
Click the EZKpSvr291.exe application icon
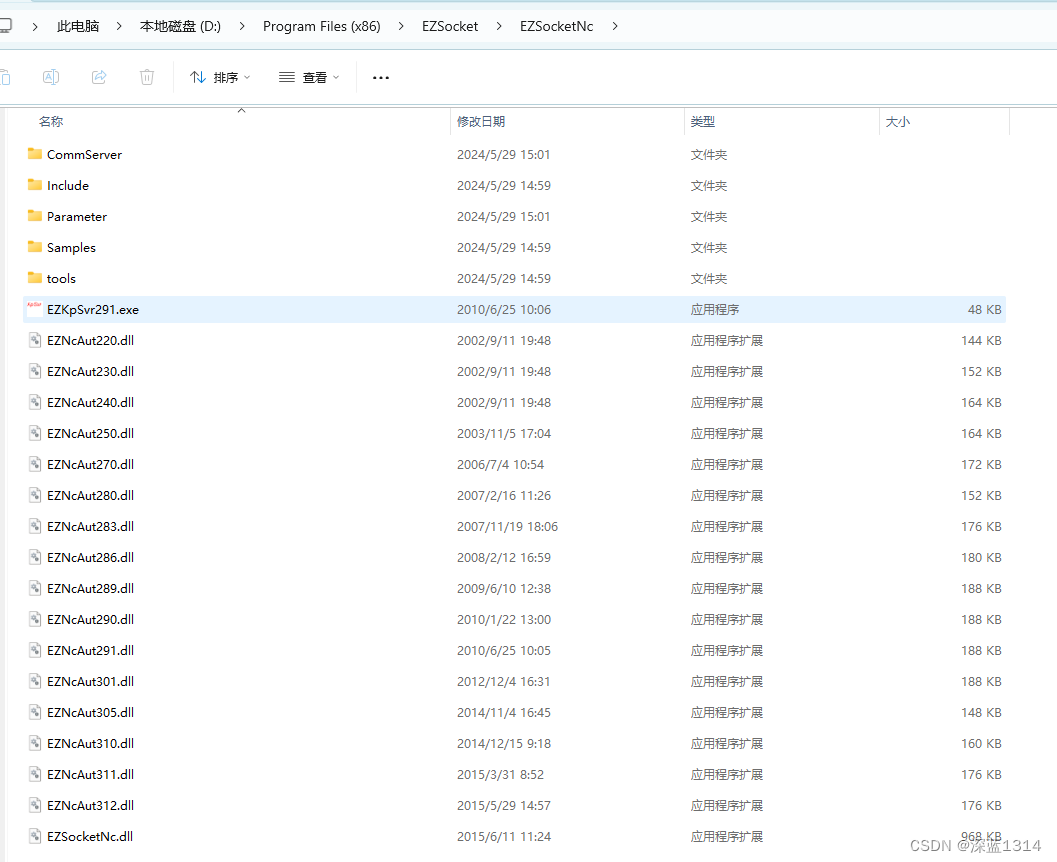coord(34,309)
